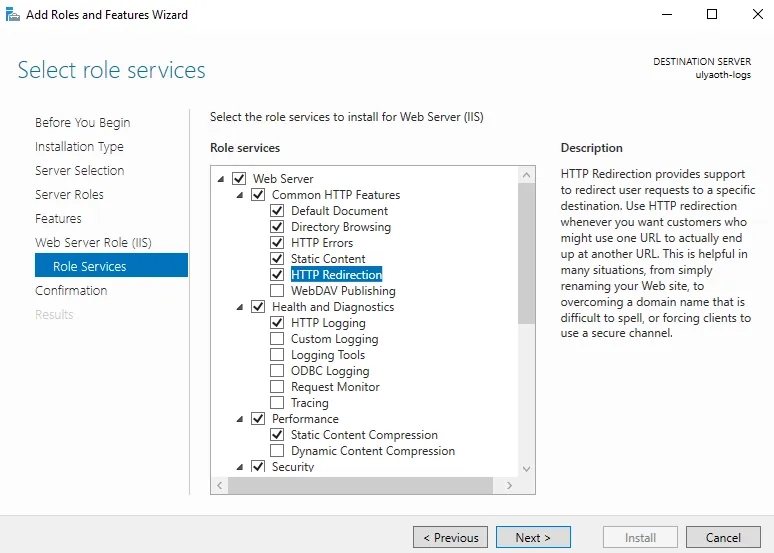Click the wizard icon in title bar
This screenshot has width=774, height=553.
(11, 15)
